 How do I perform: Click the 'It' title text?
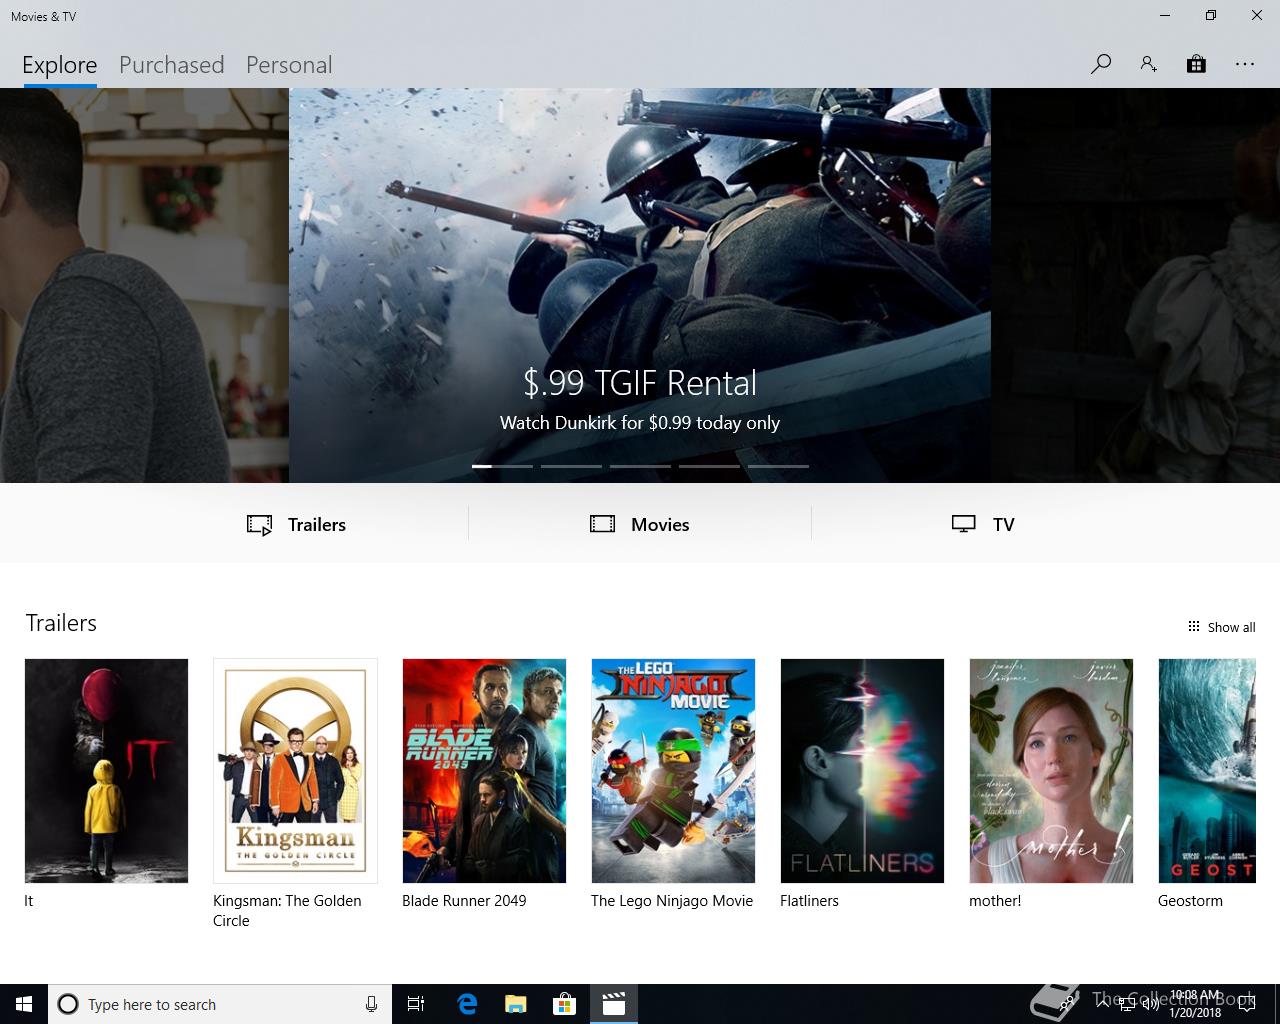29,901
